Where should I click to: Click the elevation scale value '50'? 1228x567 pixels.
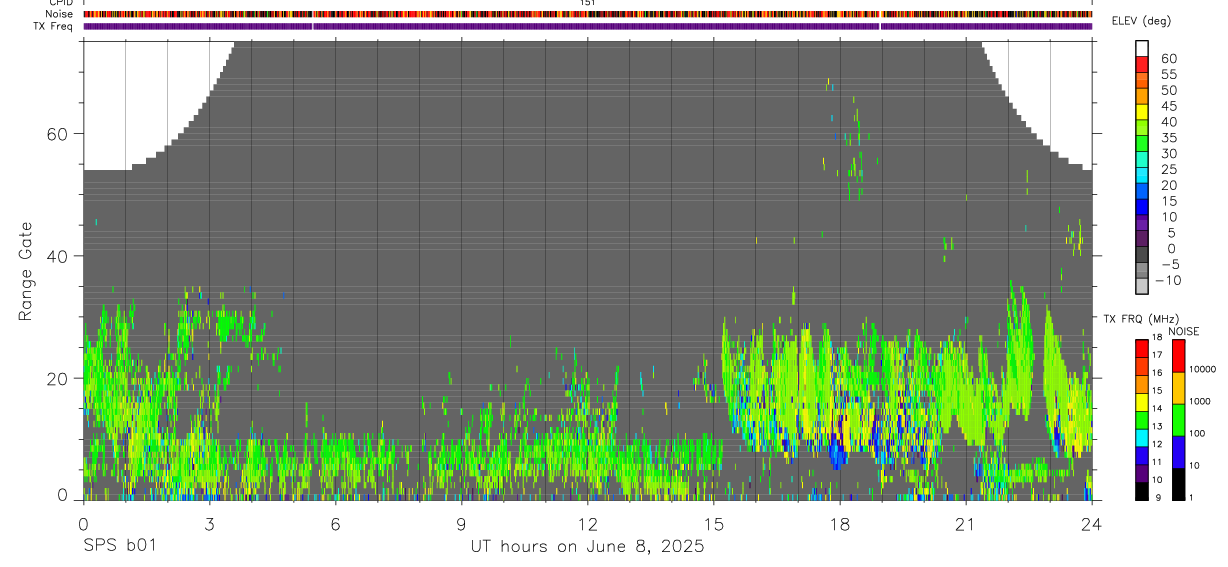pos(1168,91)
